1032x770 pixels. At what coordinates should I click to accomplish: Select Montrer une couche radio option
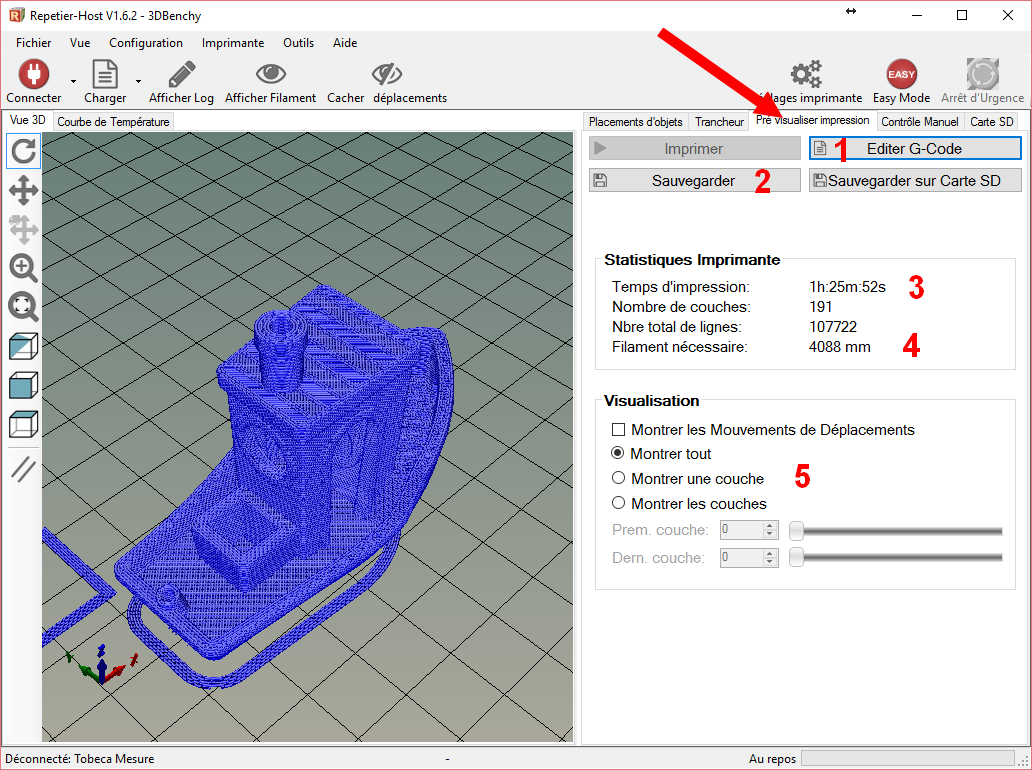[x=618, y=479]
